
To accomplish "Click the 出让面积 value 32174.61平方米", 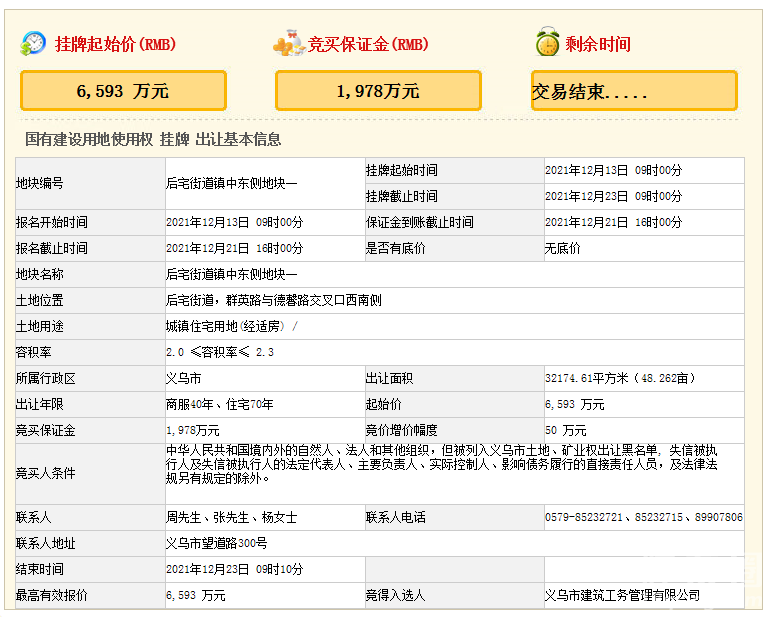I will (x=592, y=379).
